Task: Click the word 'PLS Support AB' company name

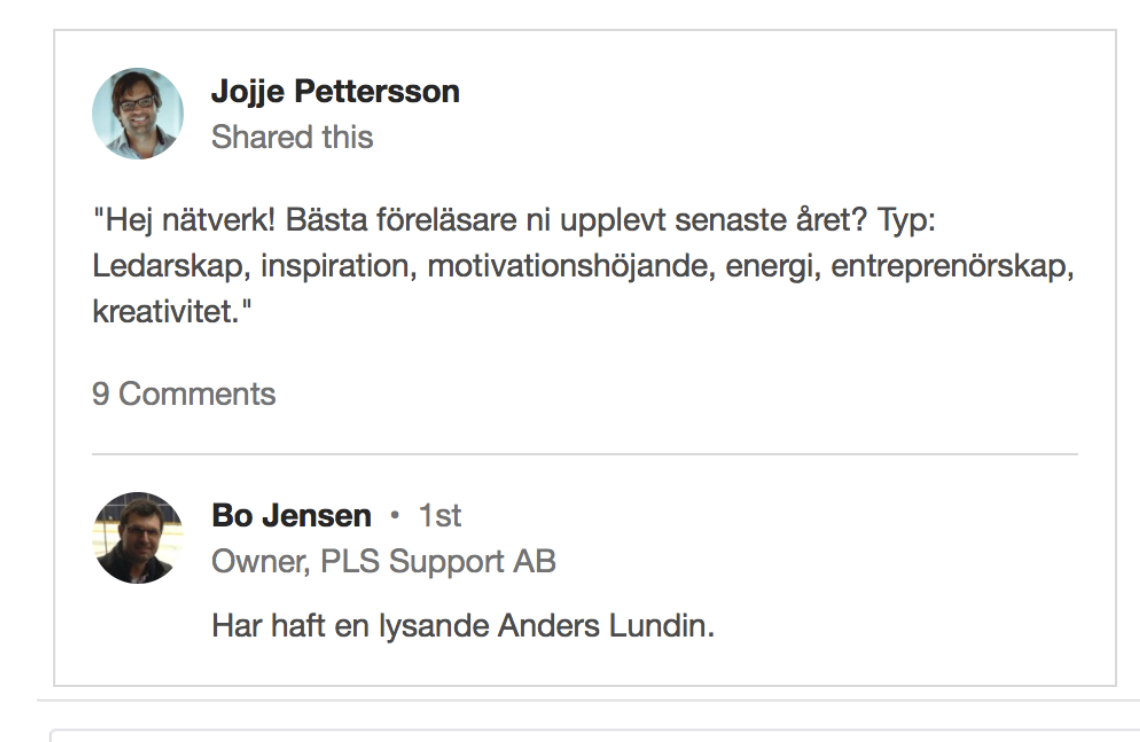Action: point(438,561)
